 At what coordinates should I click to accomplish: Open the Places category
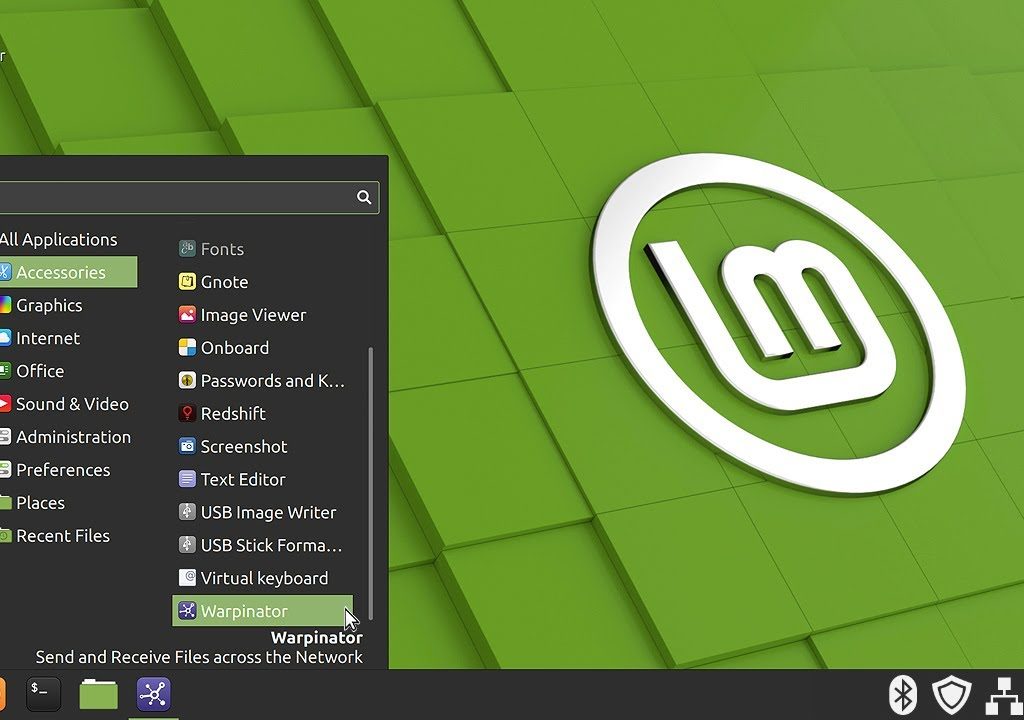[69, 502]
